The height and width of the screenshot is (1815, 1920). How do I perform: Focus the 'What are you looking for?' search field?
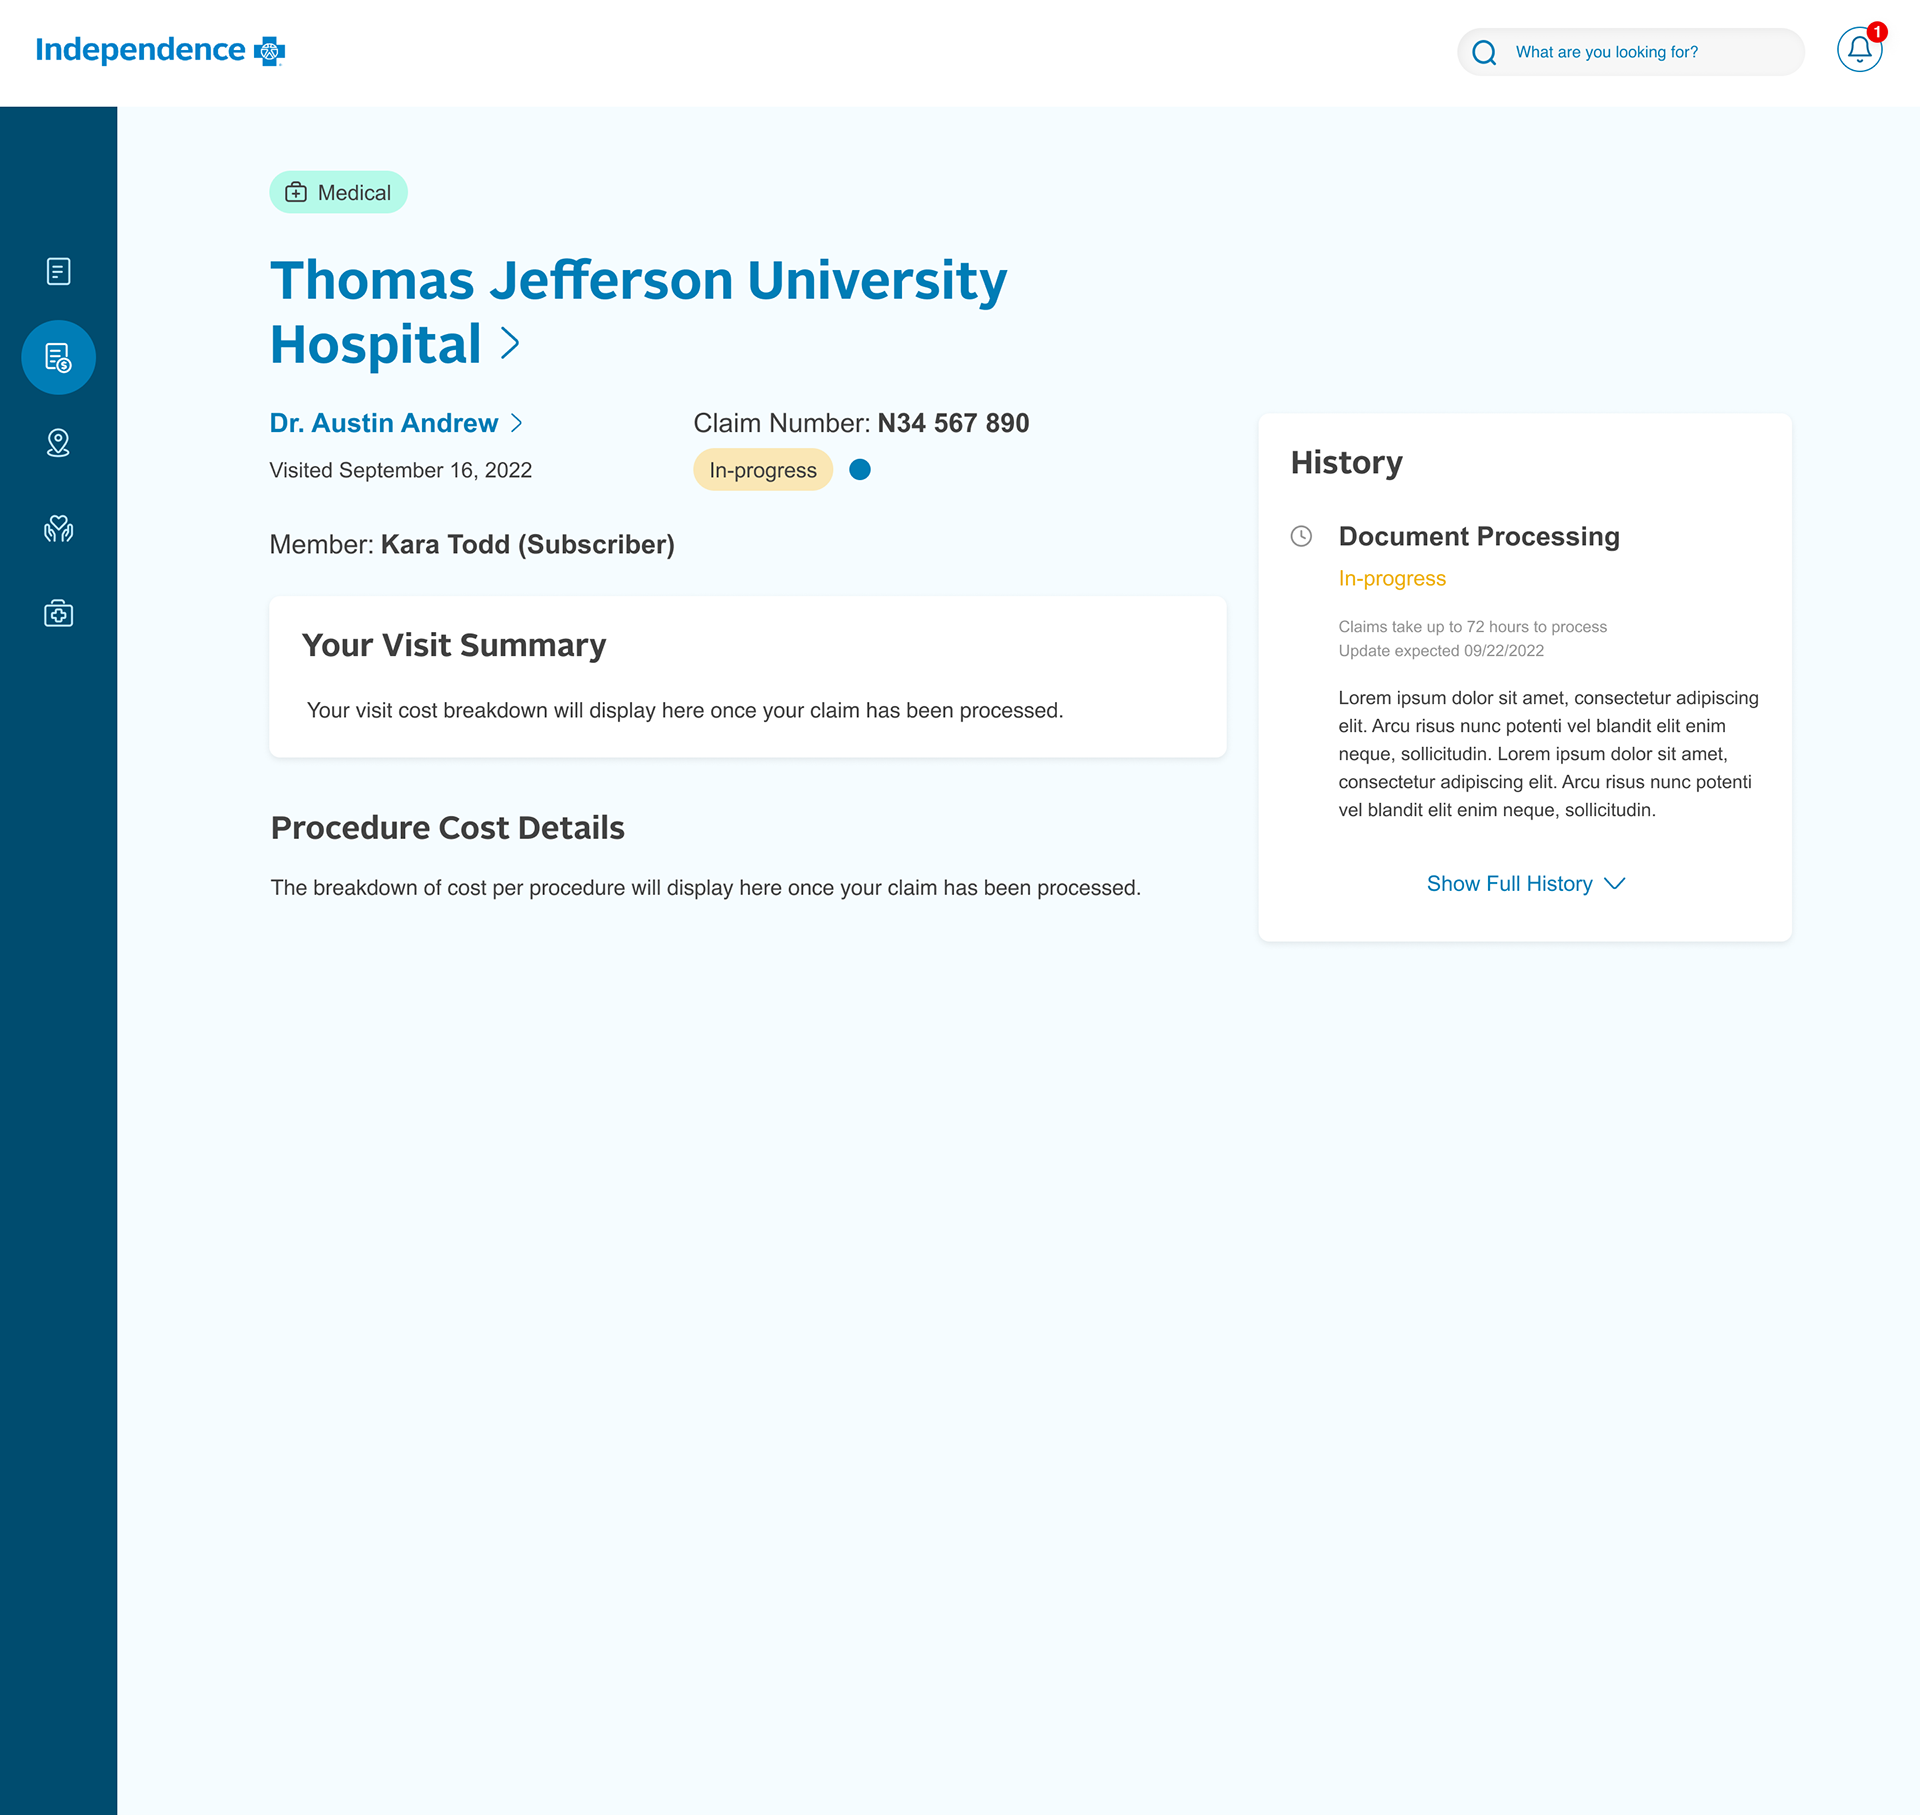[1630, 52]
